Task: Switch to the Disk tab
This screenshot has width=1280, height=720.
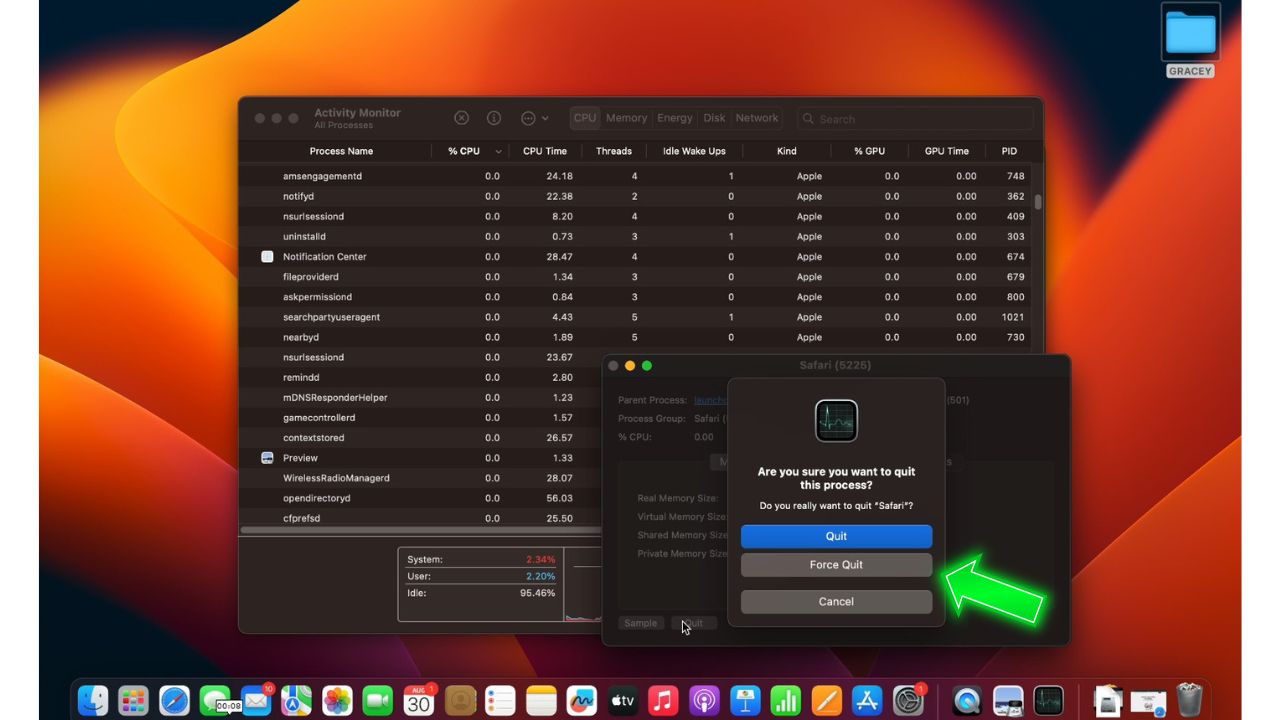Action: 714,118
